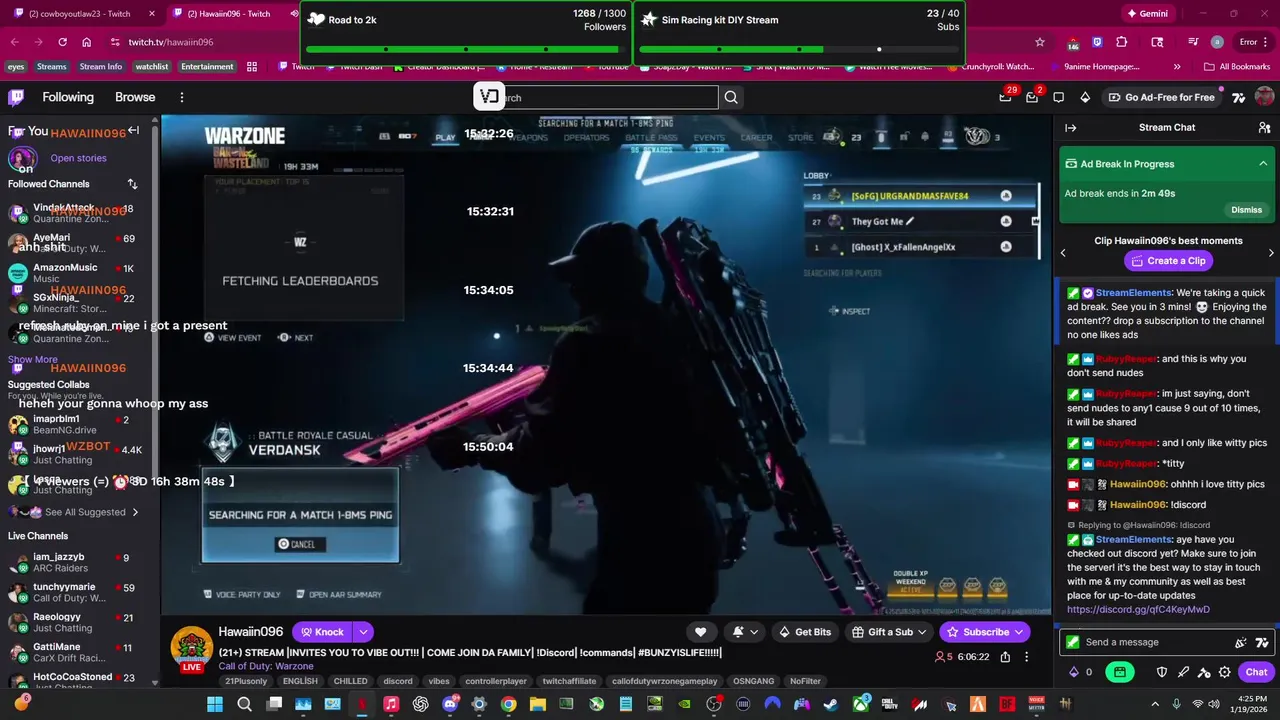The width and height of the screenshot is (1280, 720).
Task: Click the Create a Clip button
Action: tap(1166, 261)
